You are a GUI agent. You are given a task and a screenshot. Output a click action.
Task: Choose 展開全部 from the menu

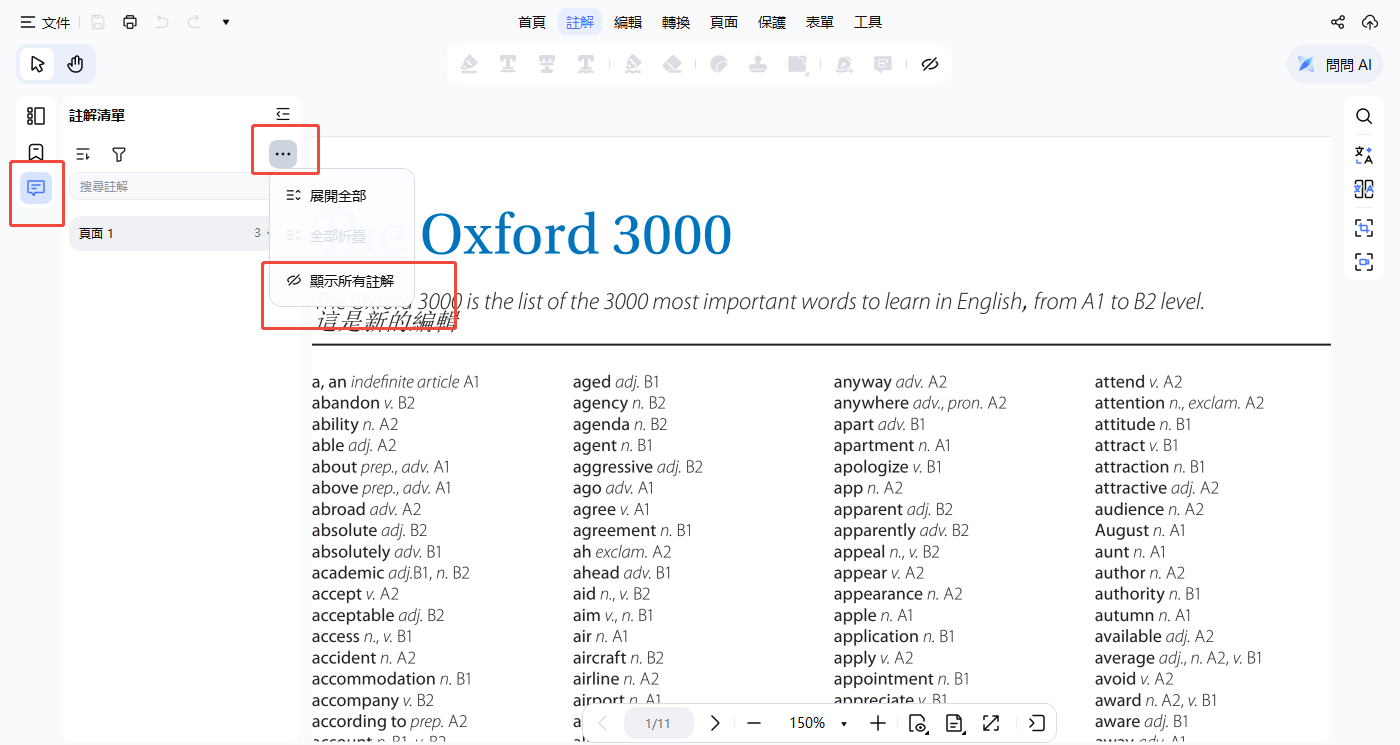342,195
